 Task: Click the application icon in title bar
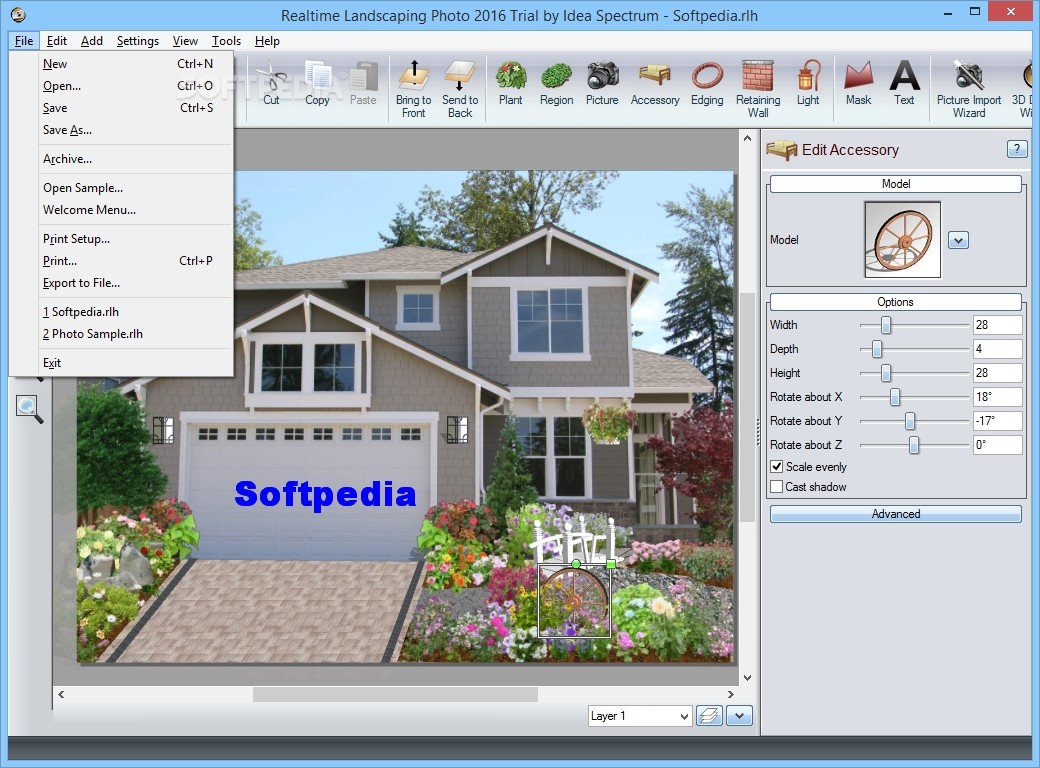click(x=18, y=15)
